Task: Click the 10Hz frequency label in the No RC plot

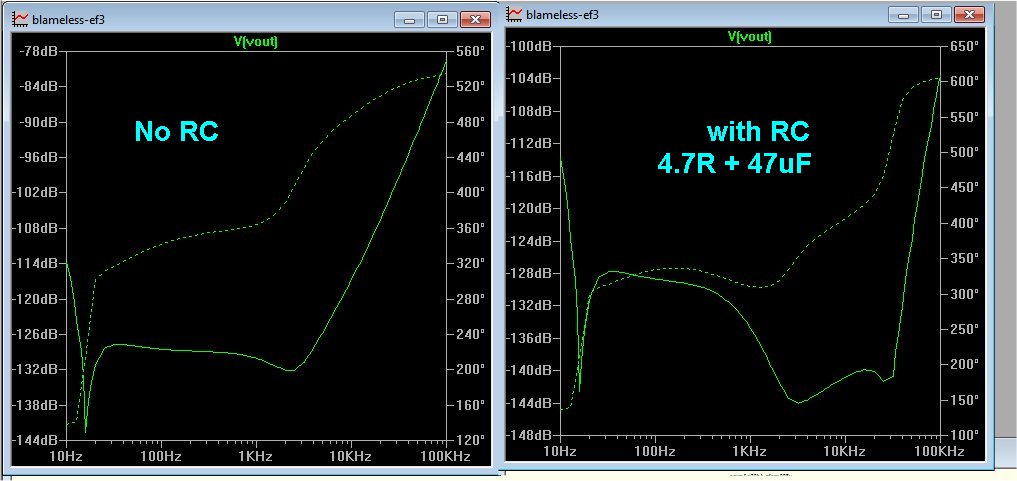Action: coord(66,454)
